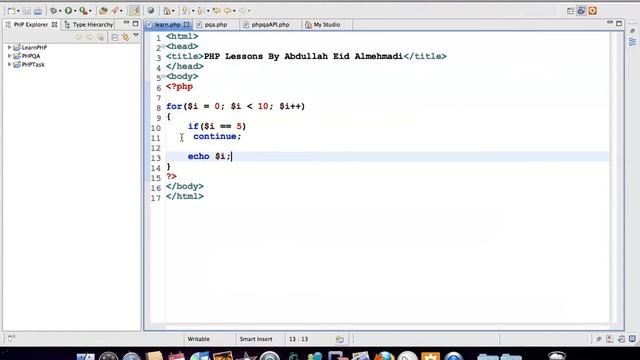Toggle Mark Occurrences highlighter icon

pos(135,11)
